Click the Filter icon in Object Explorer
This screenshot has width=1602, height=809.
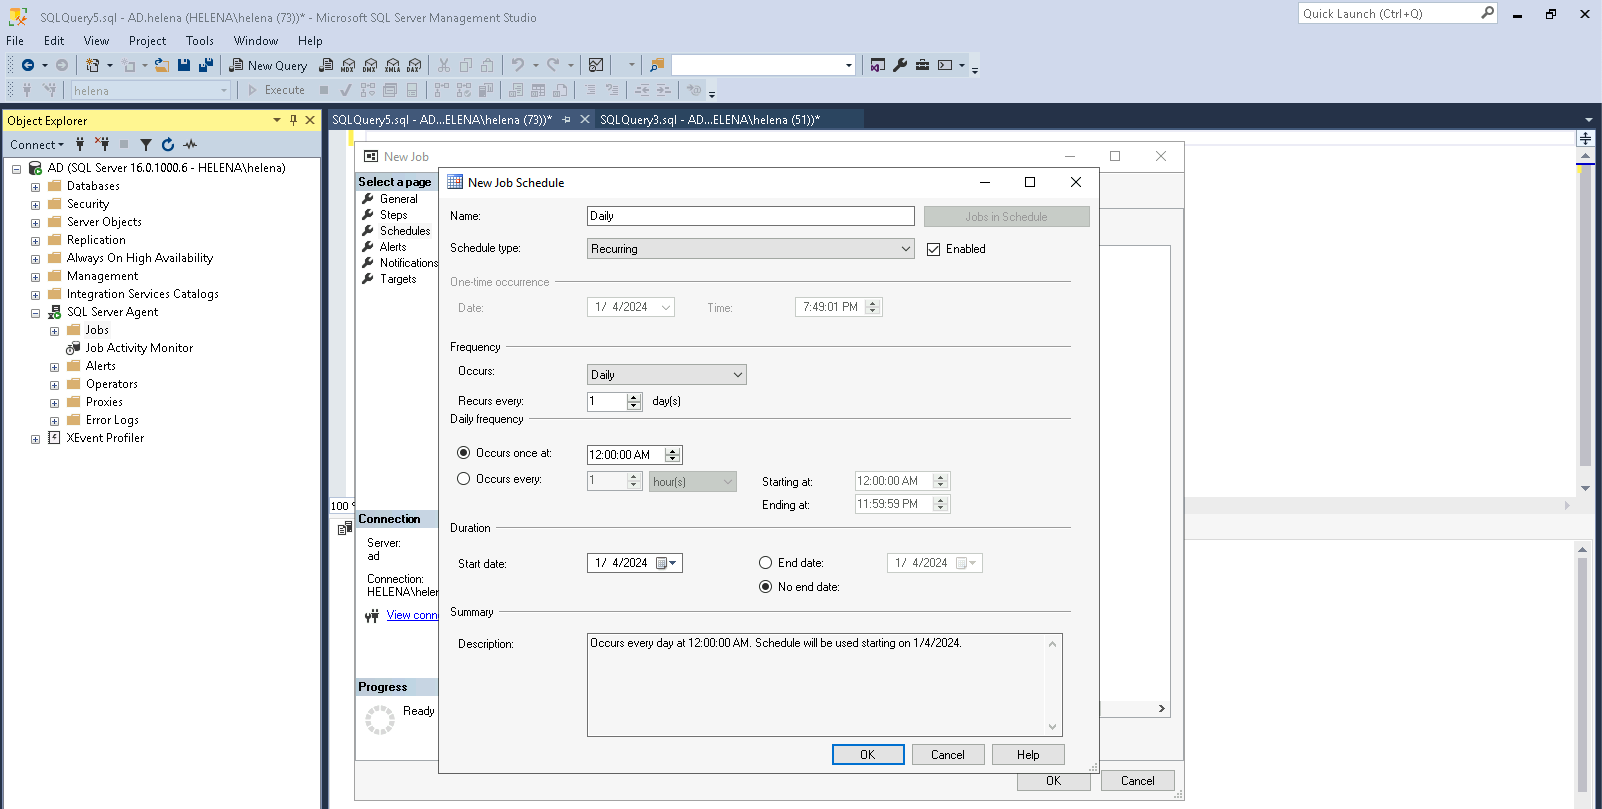pyautogui.click(x=146, y=145)
